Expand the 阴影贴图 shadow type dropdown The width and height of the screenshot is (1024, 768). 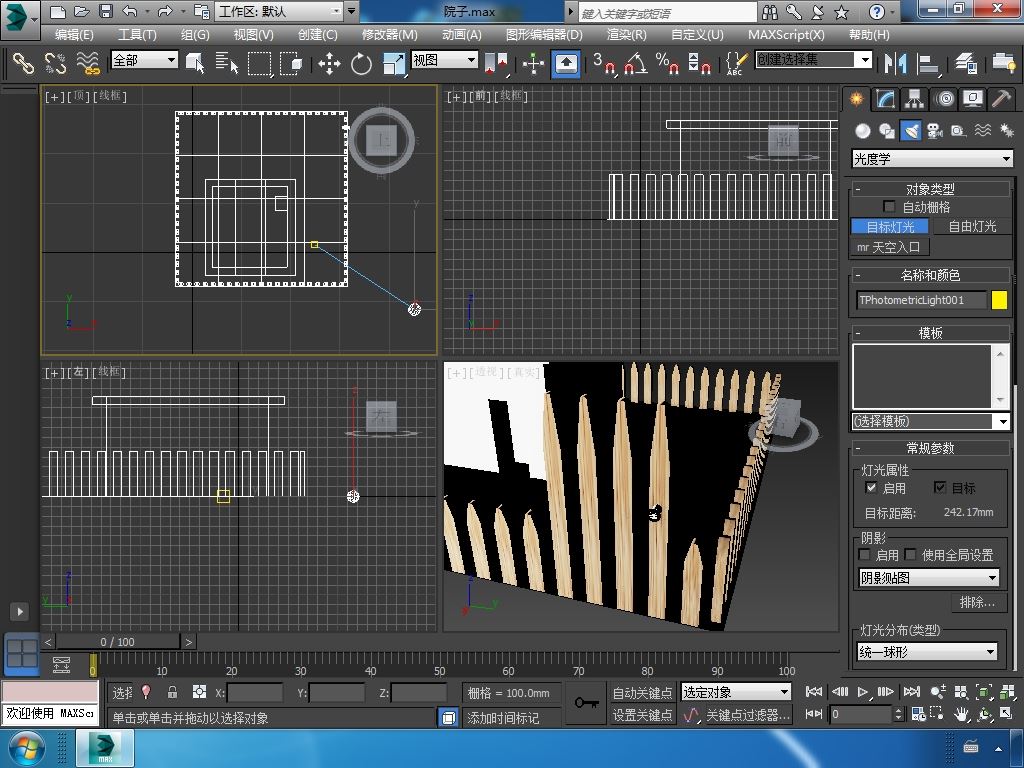(929, 578)
